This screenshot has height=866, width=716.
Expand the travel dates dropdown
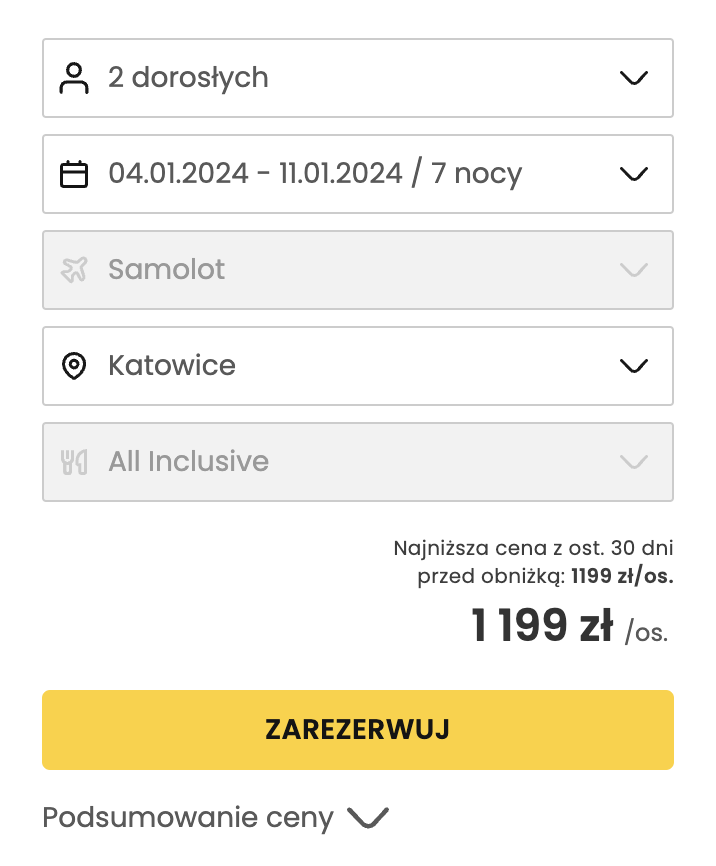[x=634, y=173]
